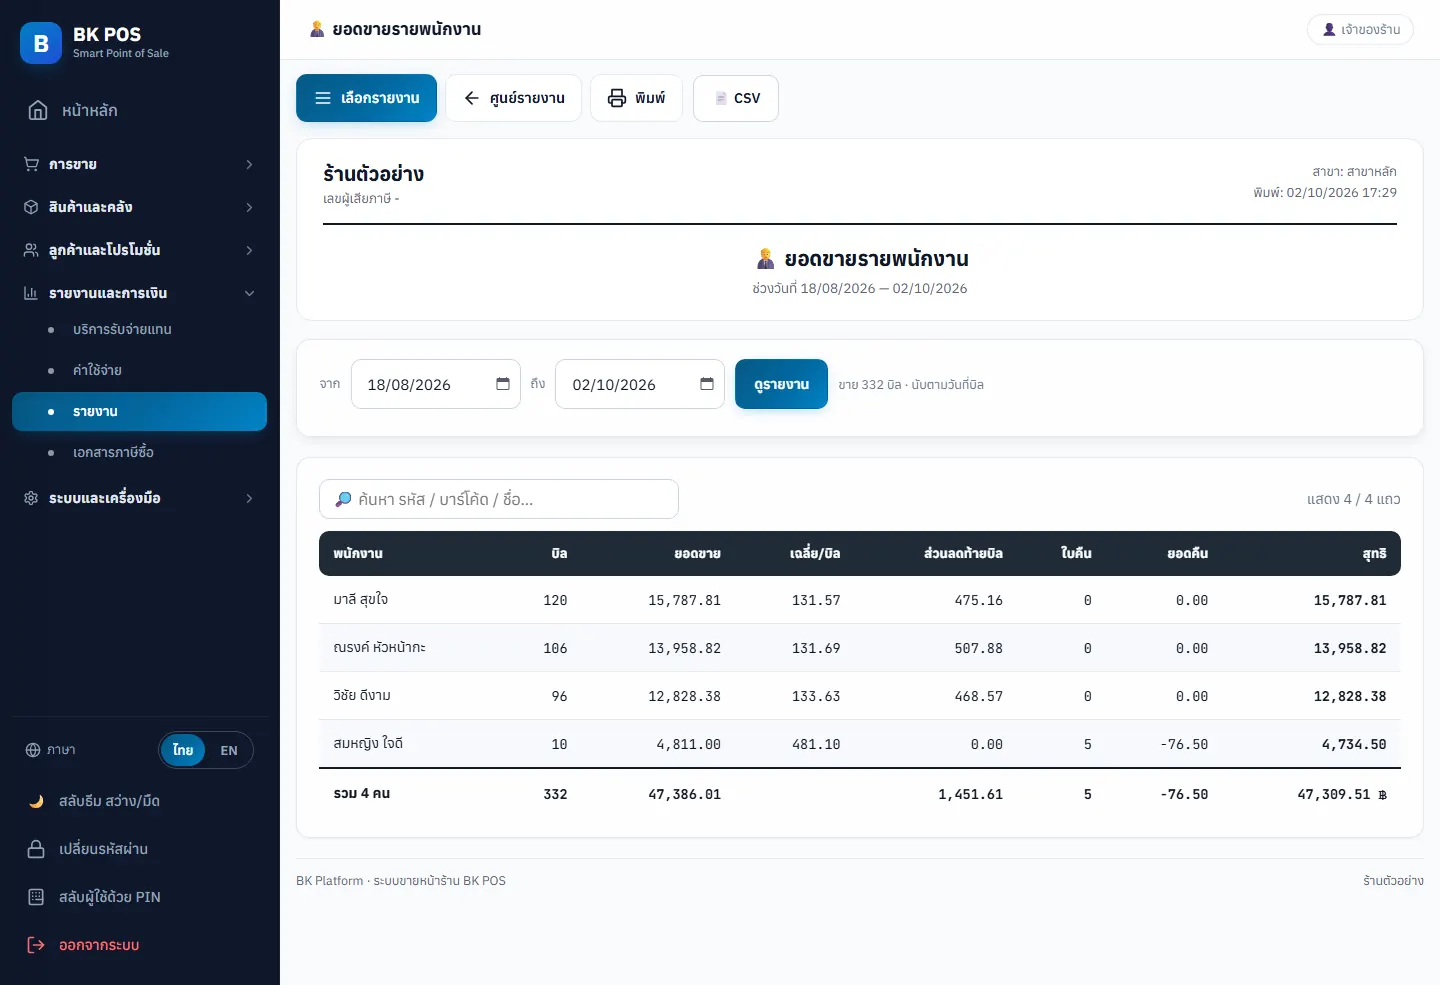Click the back arrow on ศูนย์รายงาน
1440x985 pixels.
(472, 98)
